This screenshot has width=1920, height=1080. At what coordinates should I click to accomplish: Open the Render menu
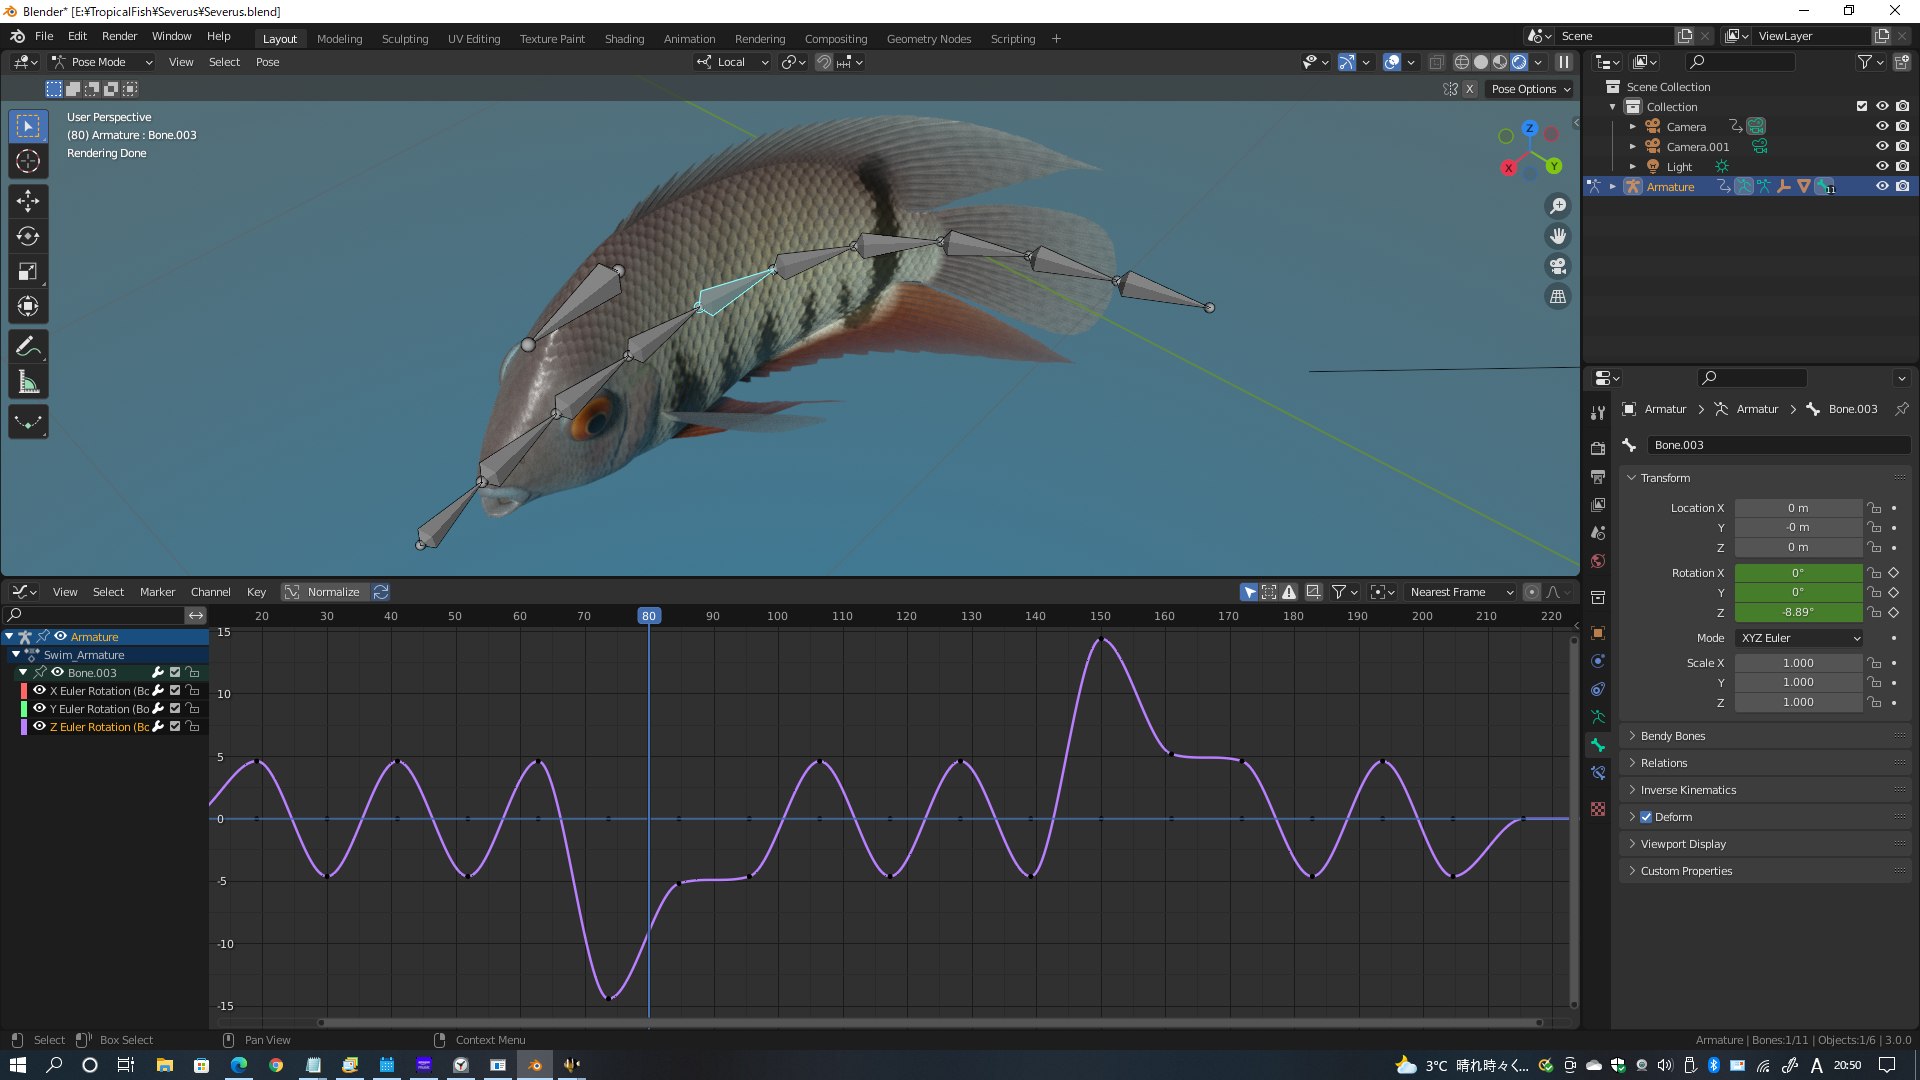pos(119,36)
